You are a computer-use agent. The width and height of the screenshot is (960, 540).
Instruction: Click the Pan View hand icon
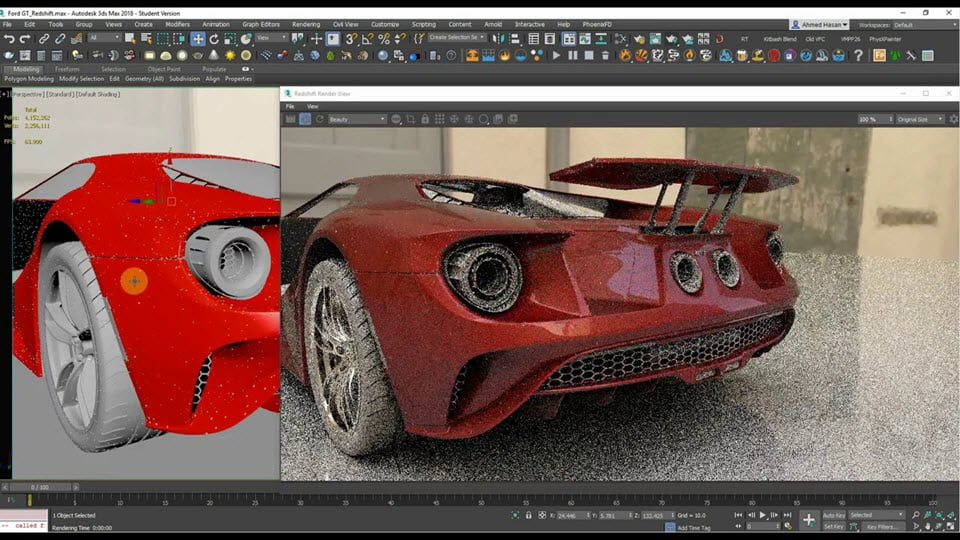pos(928,527)
